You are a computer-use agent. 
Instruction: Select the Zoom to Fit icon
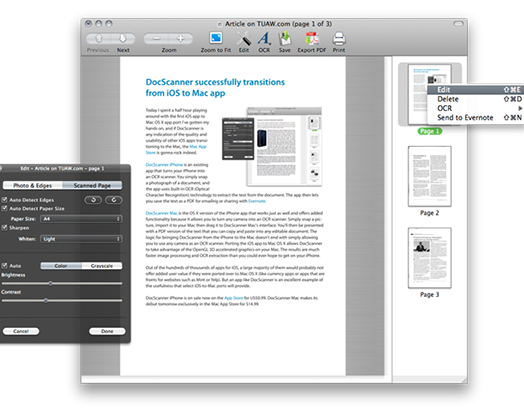tap(216, 38)
